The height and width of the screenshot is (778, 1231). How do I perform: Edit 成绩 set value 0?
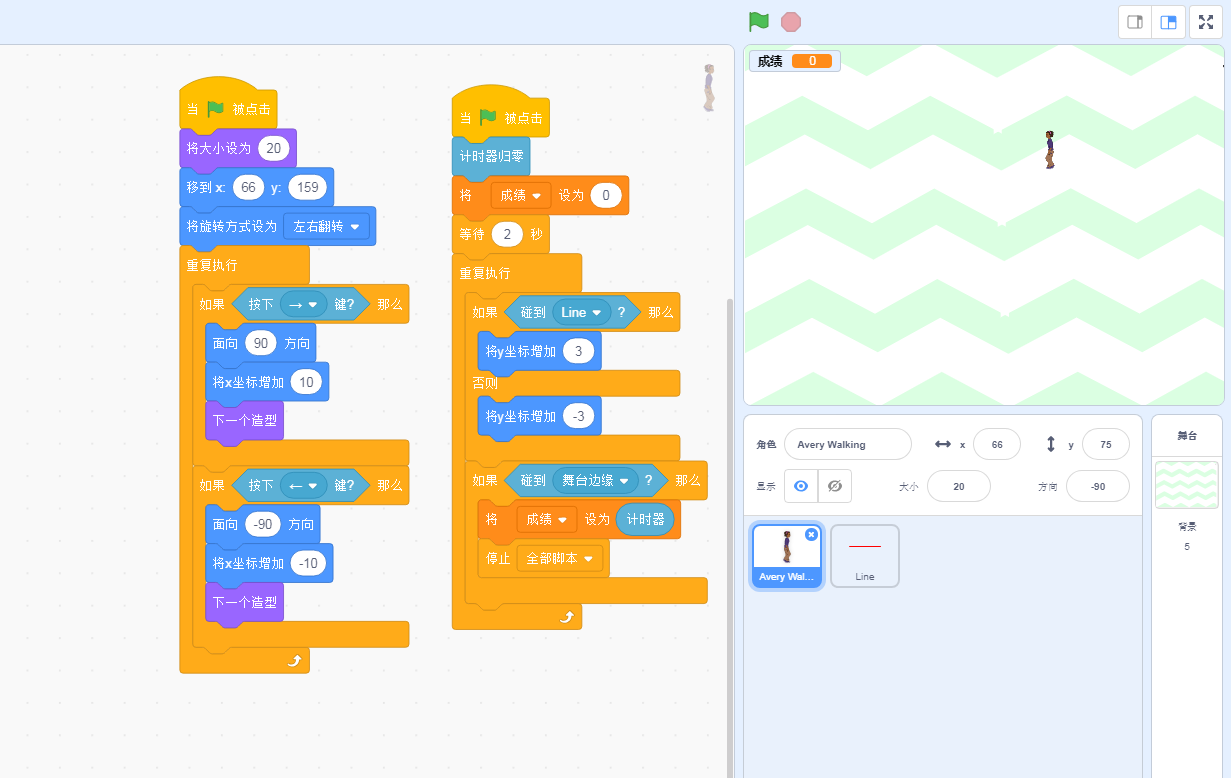(x=605, y=195)
